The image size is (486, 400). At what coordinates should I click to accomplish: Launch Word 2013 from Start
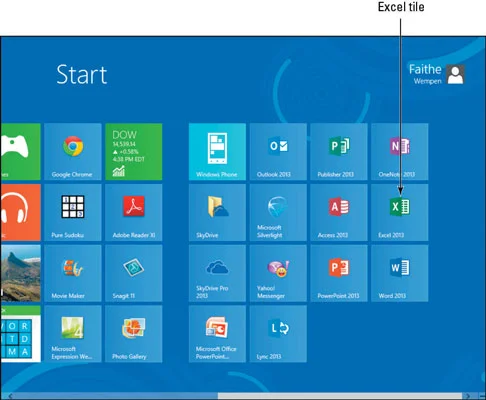point(400,273)
